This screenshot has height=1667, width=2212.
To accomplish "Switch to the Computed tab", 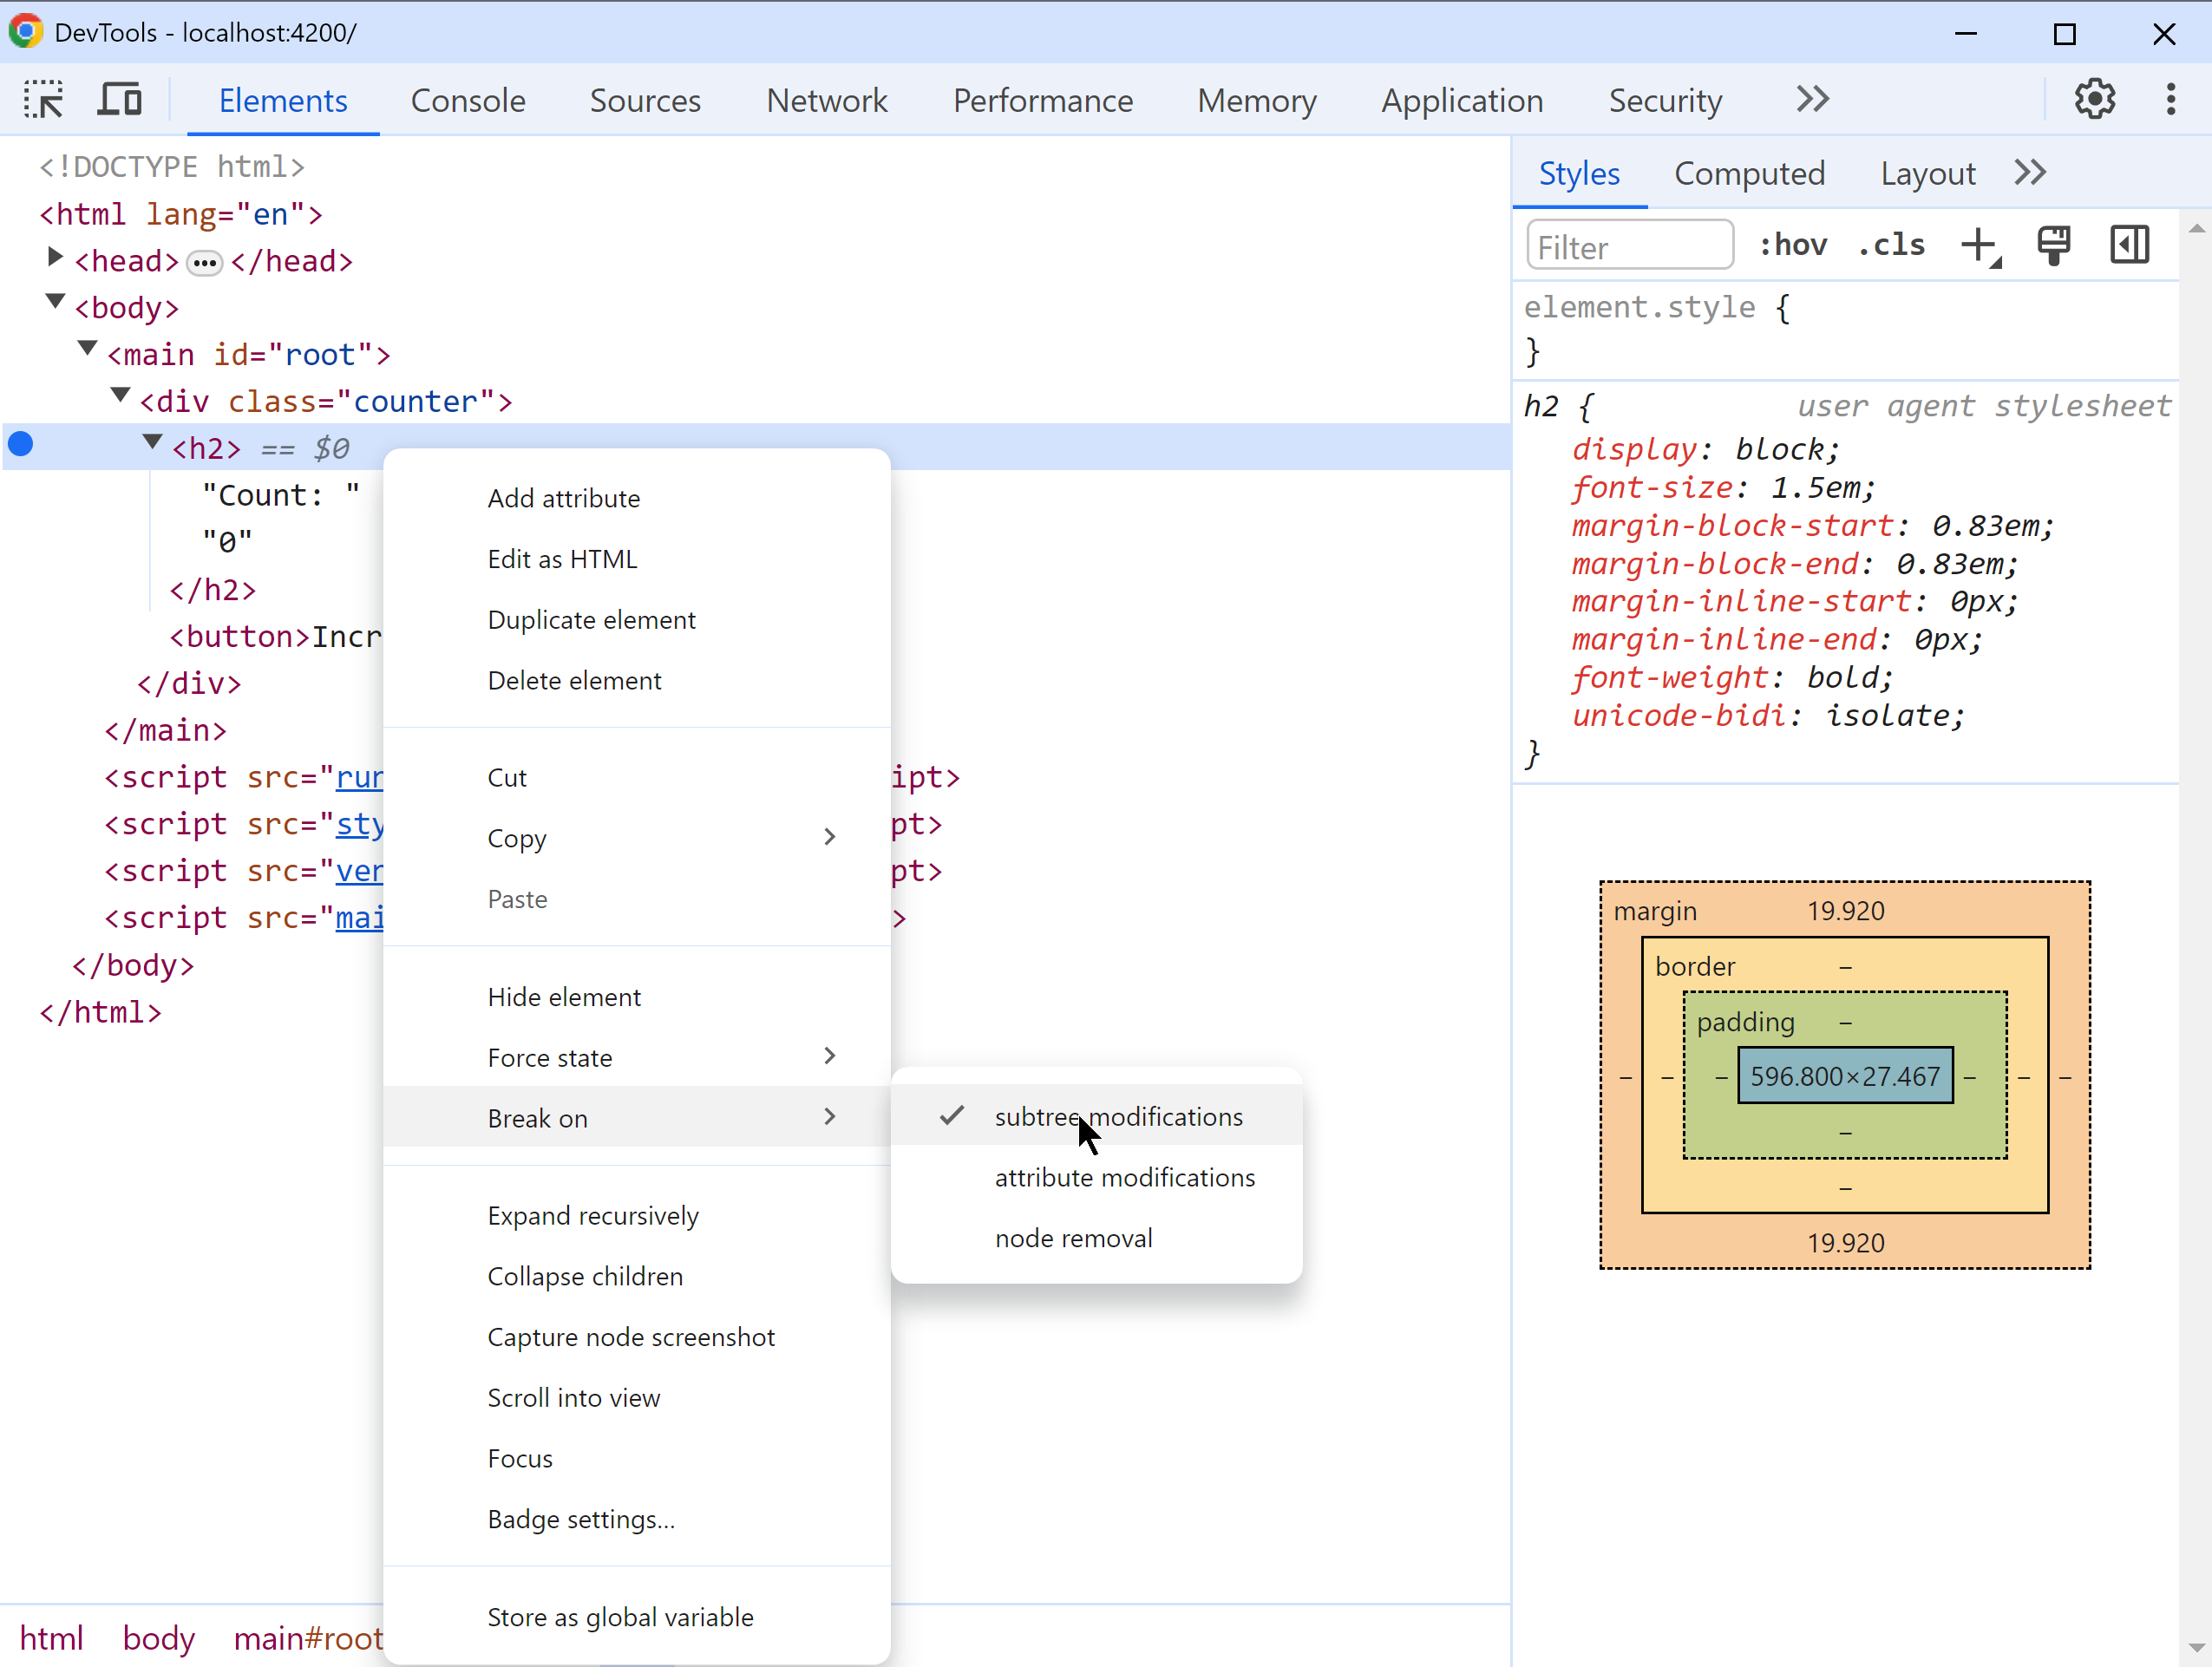I will [x=1750, y=173].
